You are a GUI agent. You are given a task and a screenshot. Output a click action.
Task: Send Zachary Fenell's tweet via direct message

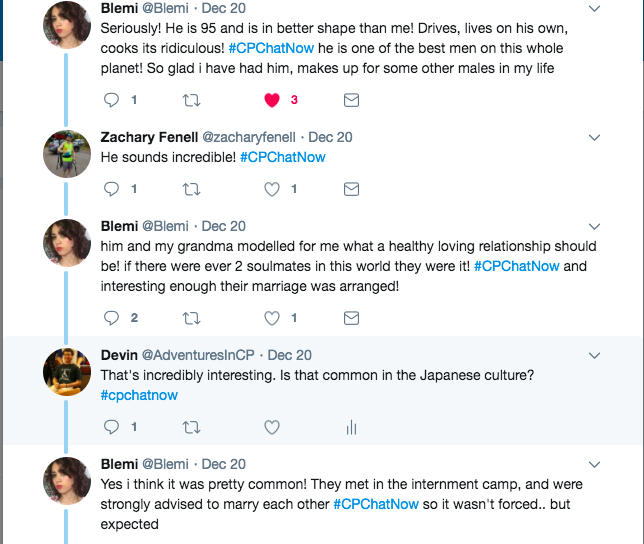[x=351, y=189]
